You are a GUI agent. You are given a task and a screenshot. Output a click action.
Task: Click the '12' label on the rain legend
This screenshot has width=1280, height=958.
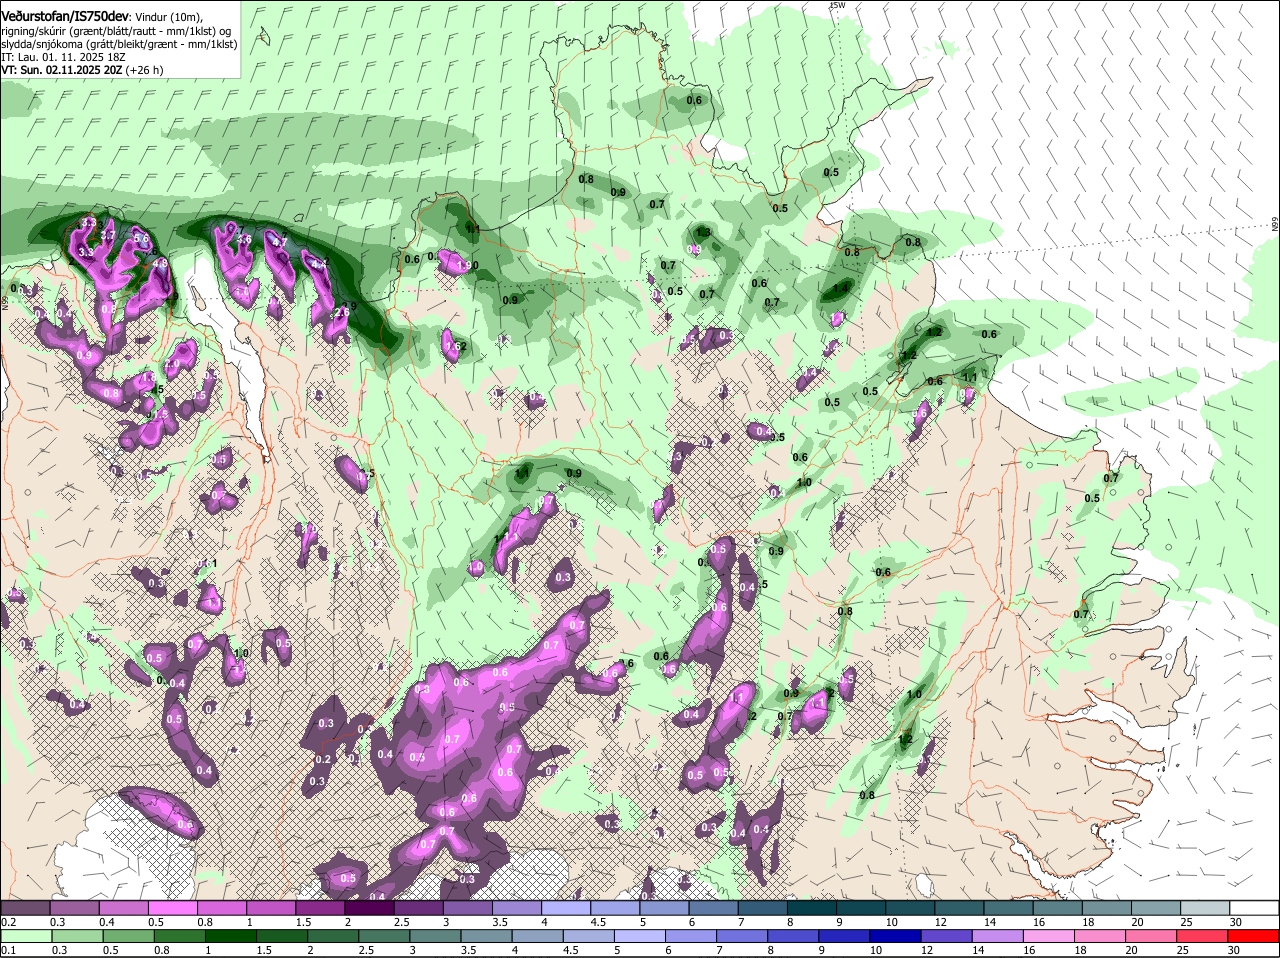tap(927, 950)
